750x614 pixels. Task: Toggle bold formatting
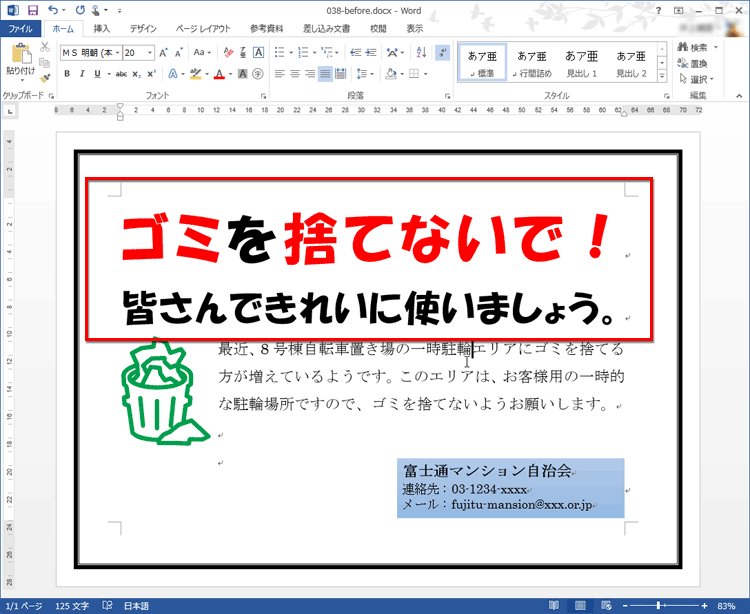point(67,74)
